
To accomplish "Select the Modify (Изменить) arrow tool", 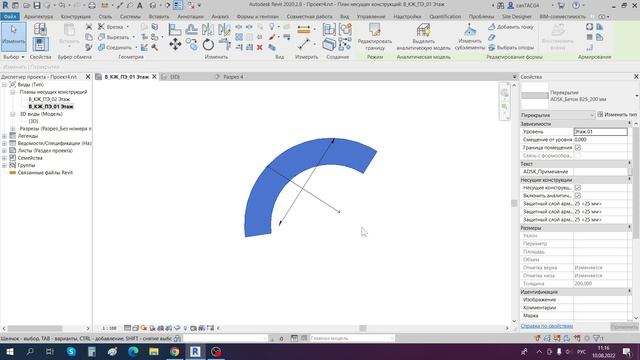I will pos(13,36).
